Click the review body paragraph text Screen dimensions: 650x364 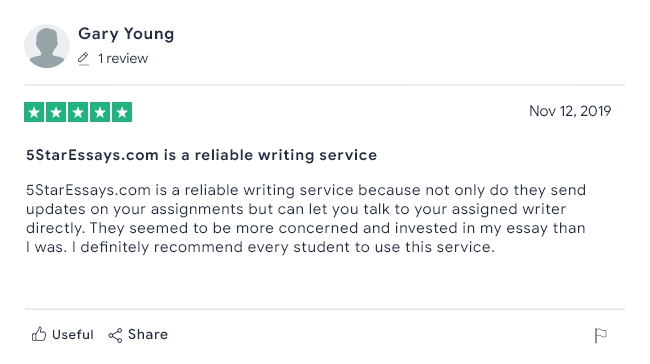click(x=306, y=218)
